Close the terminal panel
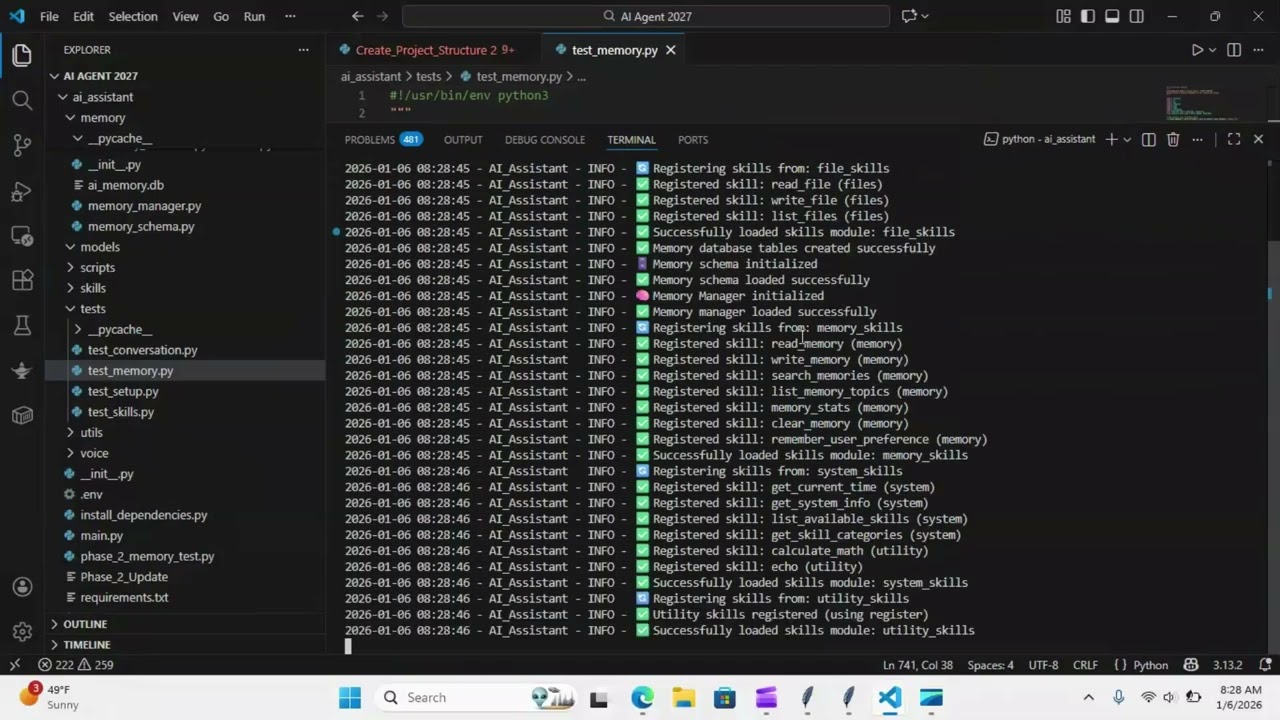This screenshot has height=720, width=1280. point(1258,139)
